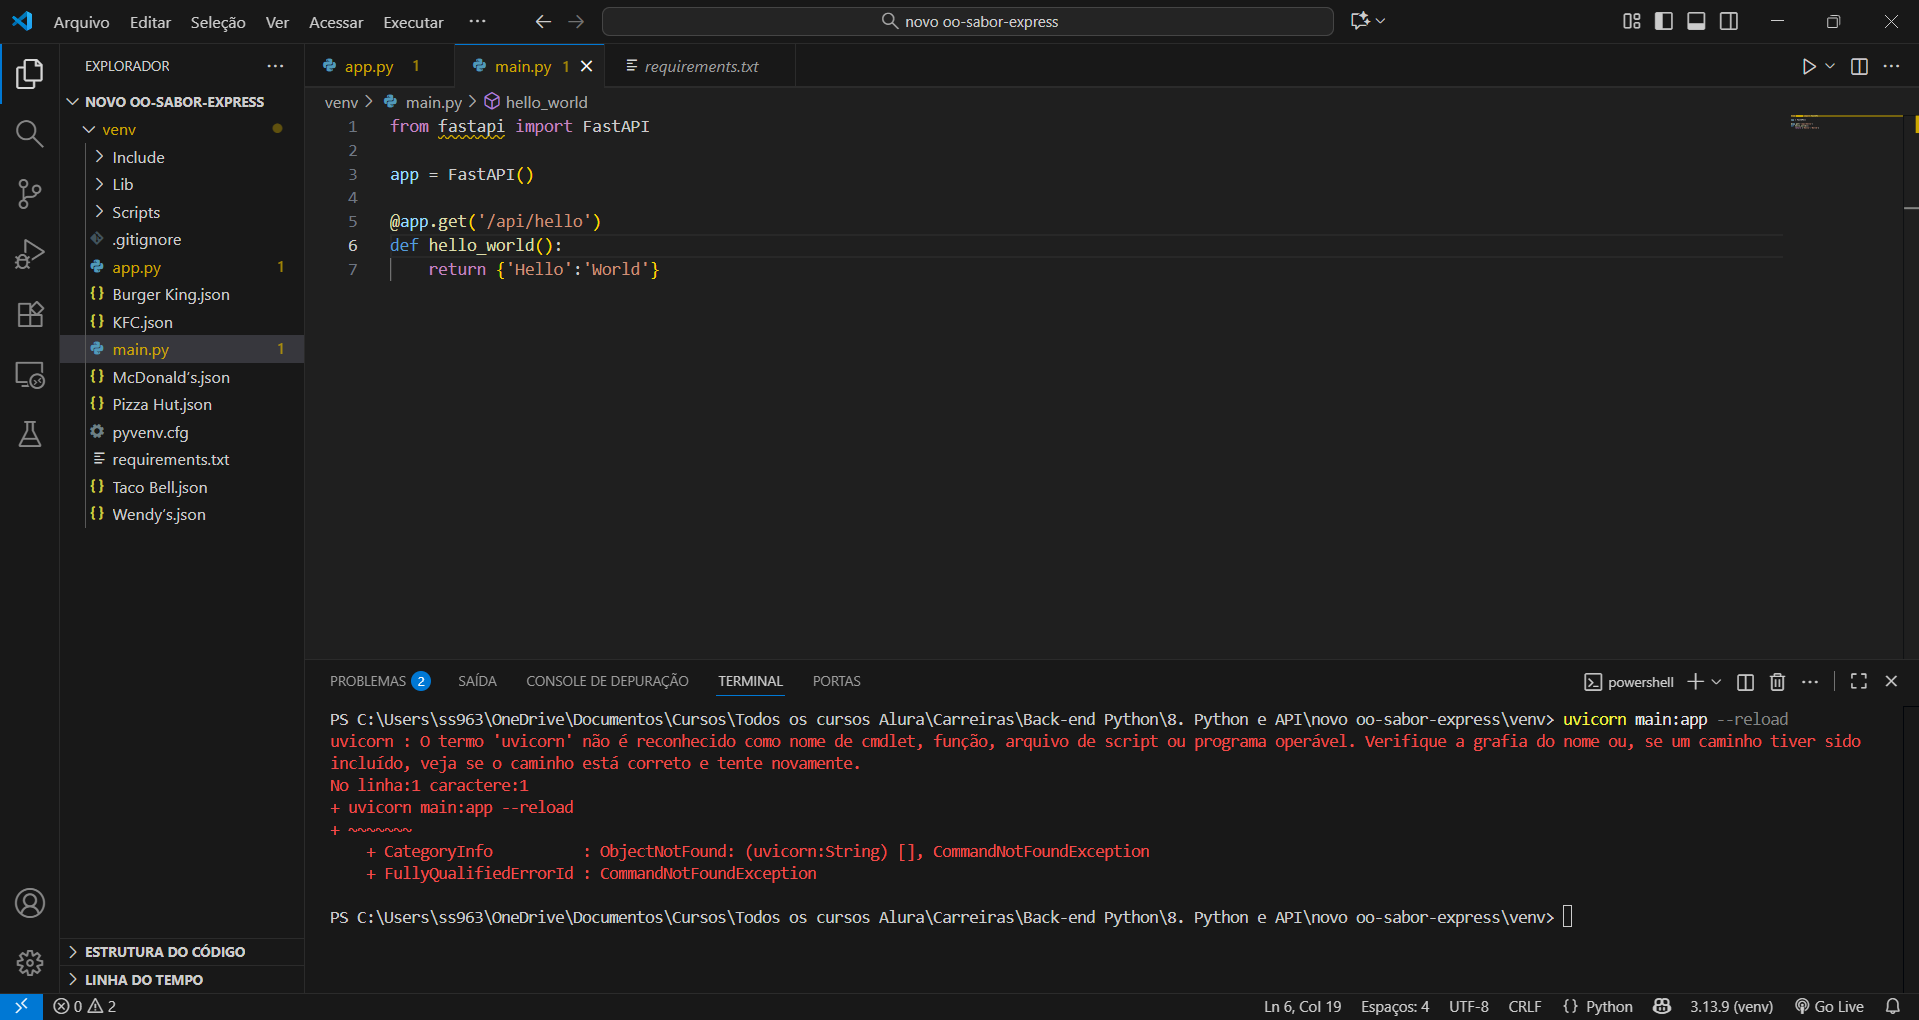Toggle the bottom panel layout button

(x=1696, y=21)
